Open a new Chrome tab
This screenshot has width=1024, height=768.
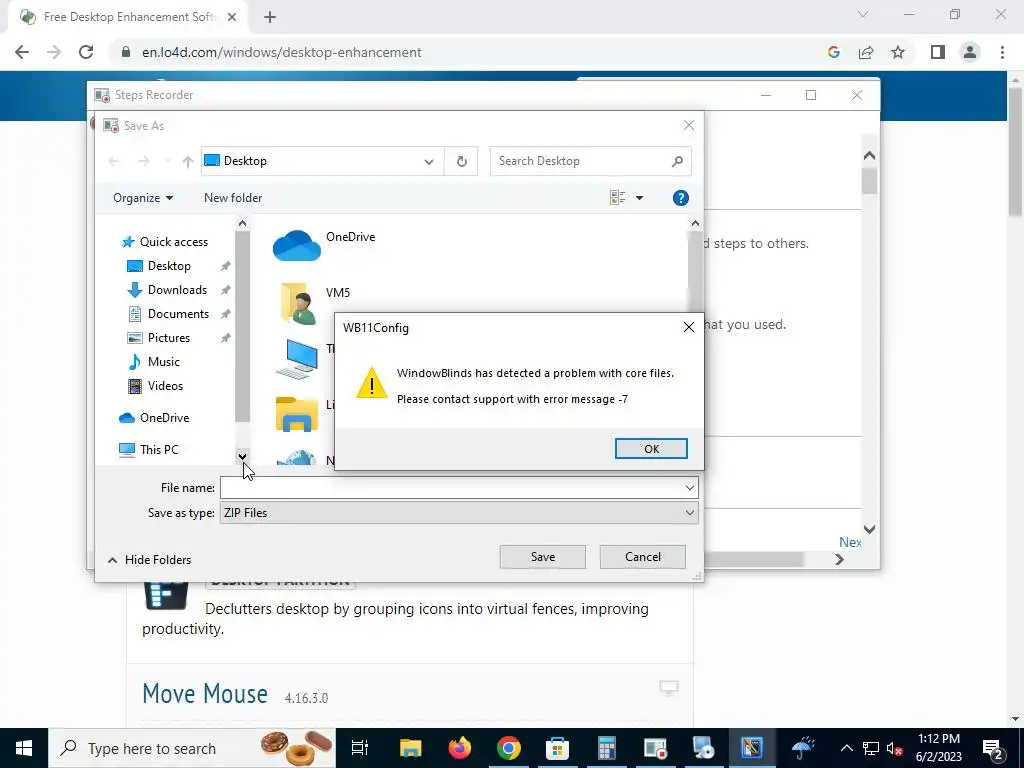(270, 17)
